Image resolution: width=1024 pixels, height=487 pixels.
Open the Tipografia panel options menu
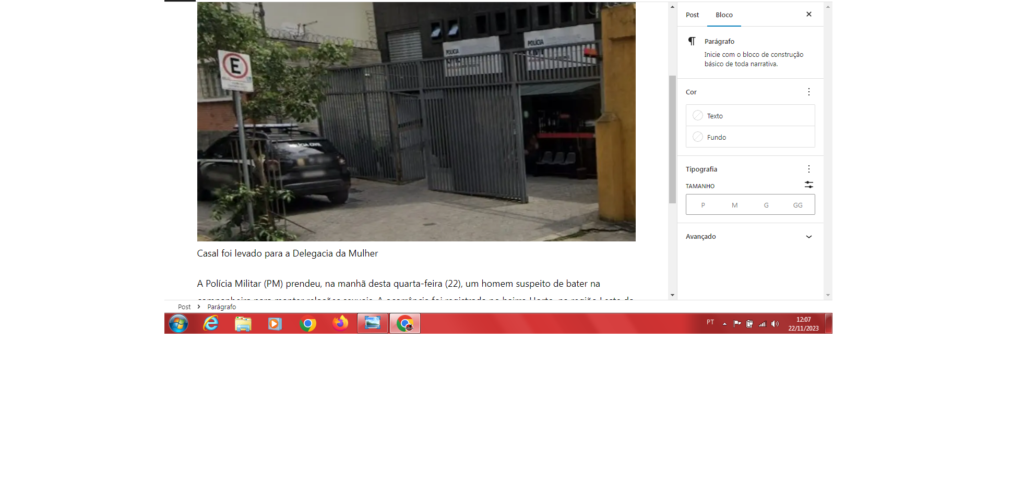808,169
